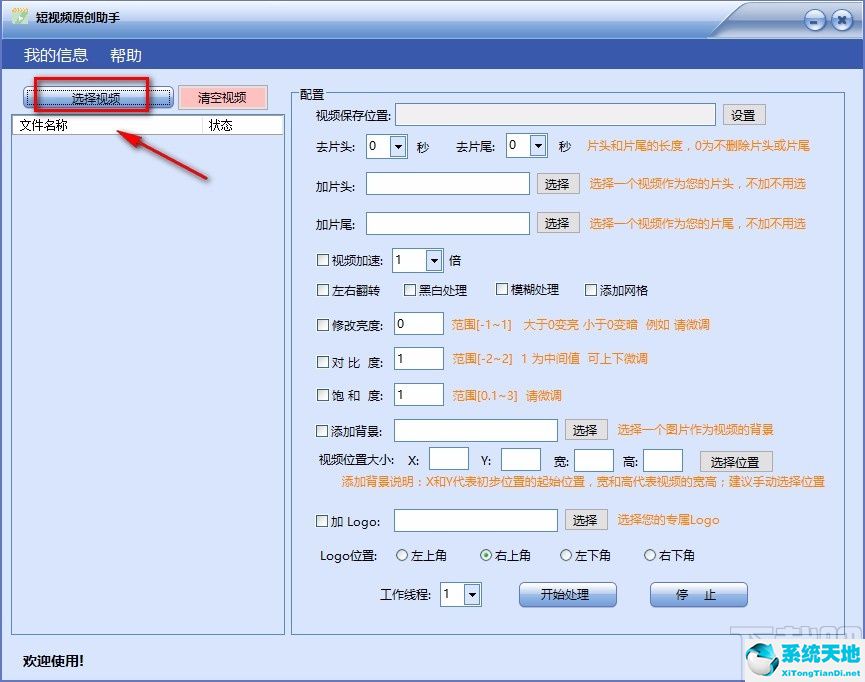Enable the 左右翻转 checkbox
This screenshot has width=865, height=682.
point(323,290)
